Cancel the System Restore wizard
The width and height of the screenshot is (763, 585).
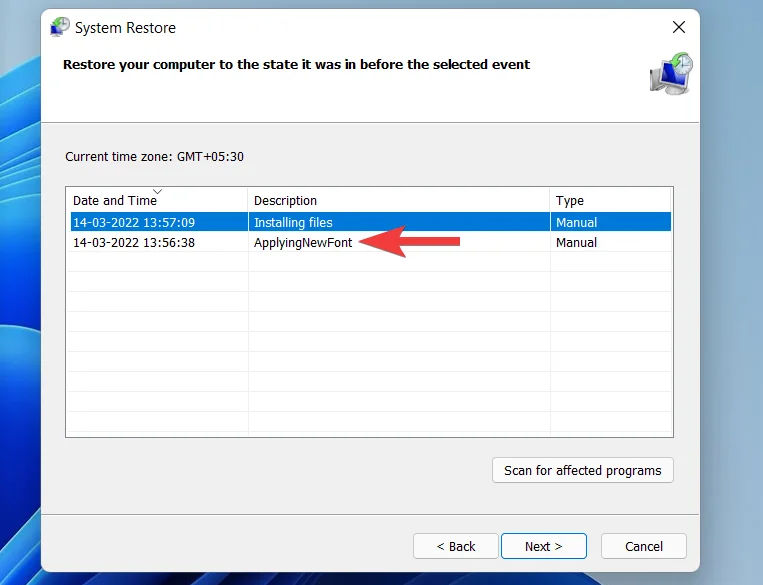coord(644,546)
